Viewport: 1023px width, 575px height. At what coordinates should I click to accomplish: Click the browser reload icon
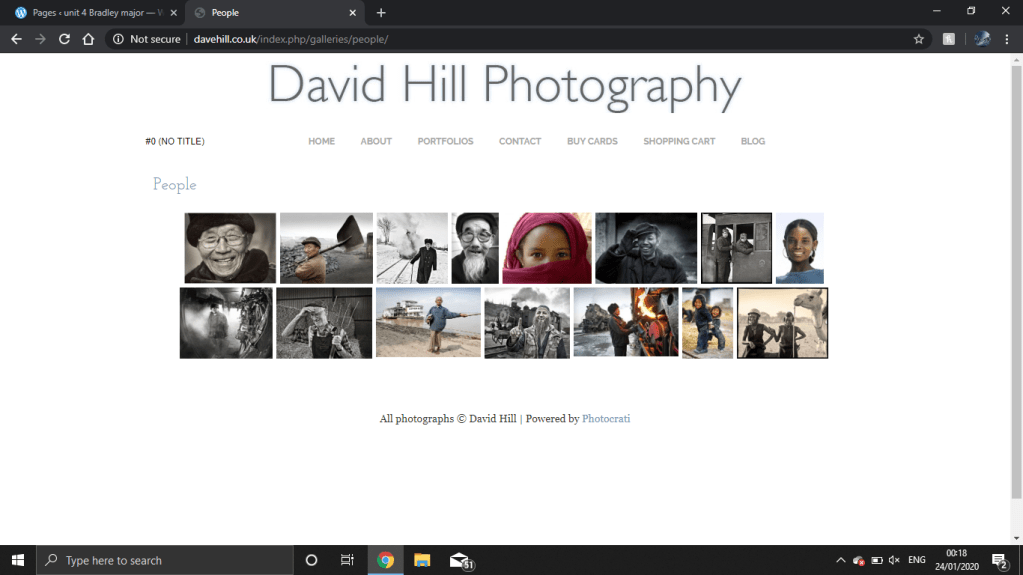(x=64, y=39)
